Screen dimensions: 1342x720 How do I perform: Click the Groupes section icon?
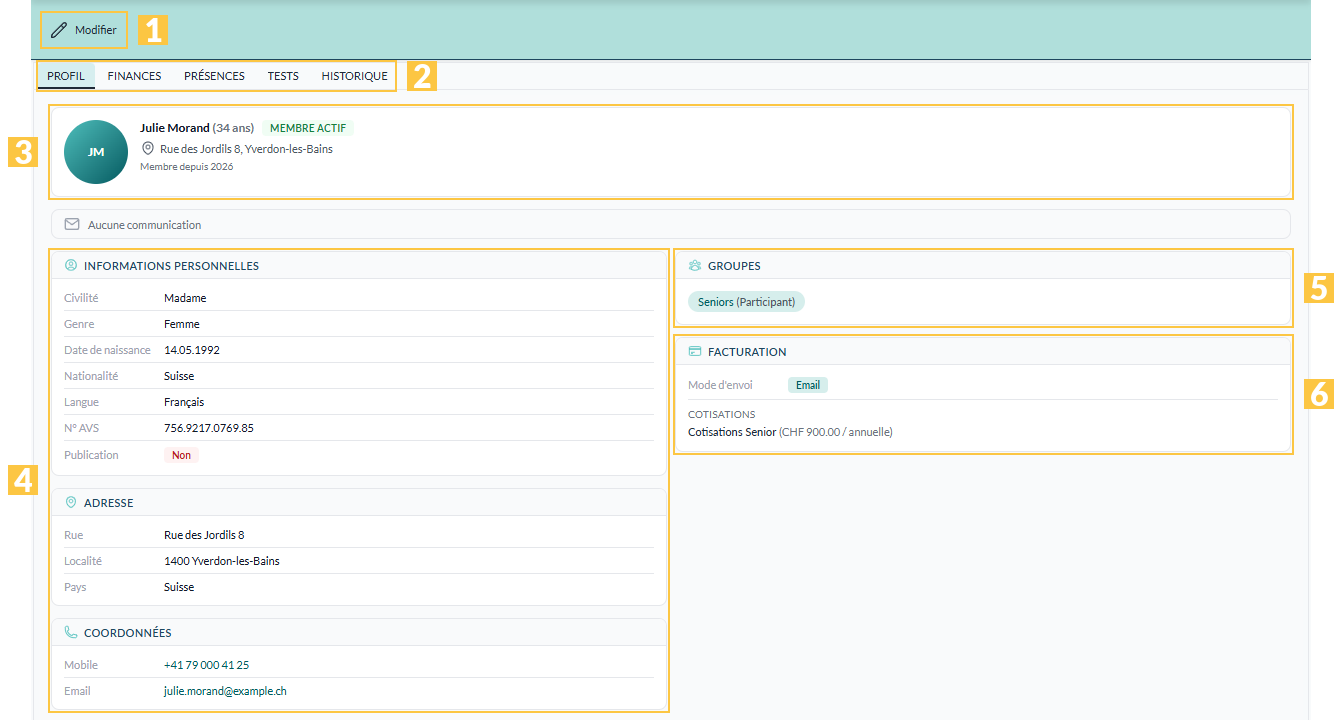pos(695,266)
